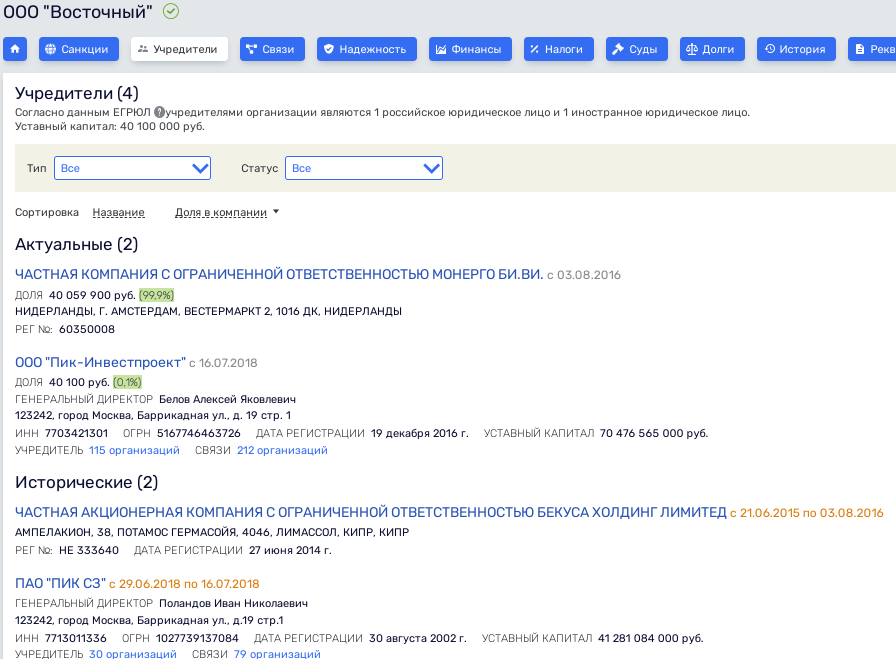Click the EGRUL question mark help icon

coord(159,113)
